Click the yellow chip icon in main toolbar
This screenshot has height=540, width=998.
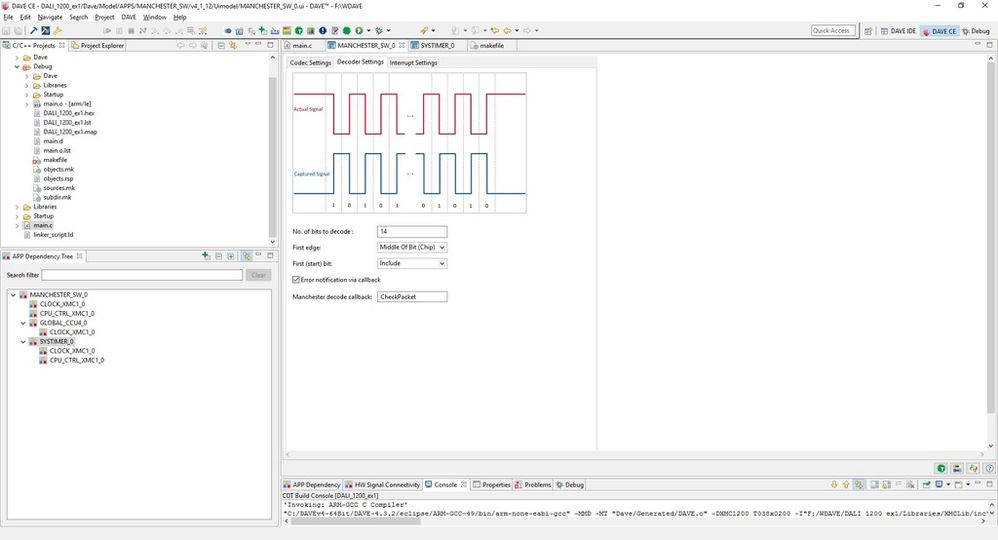[x=287, y=30]
